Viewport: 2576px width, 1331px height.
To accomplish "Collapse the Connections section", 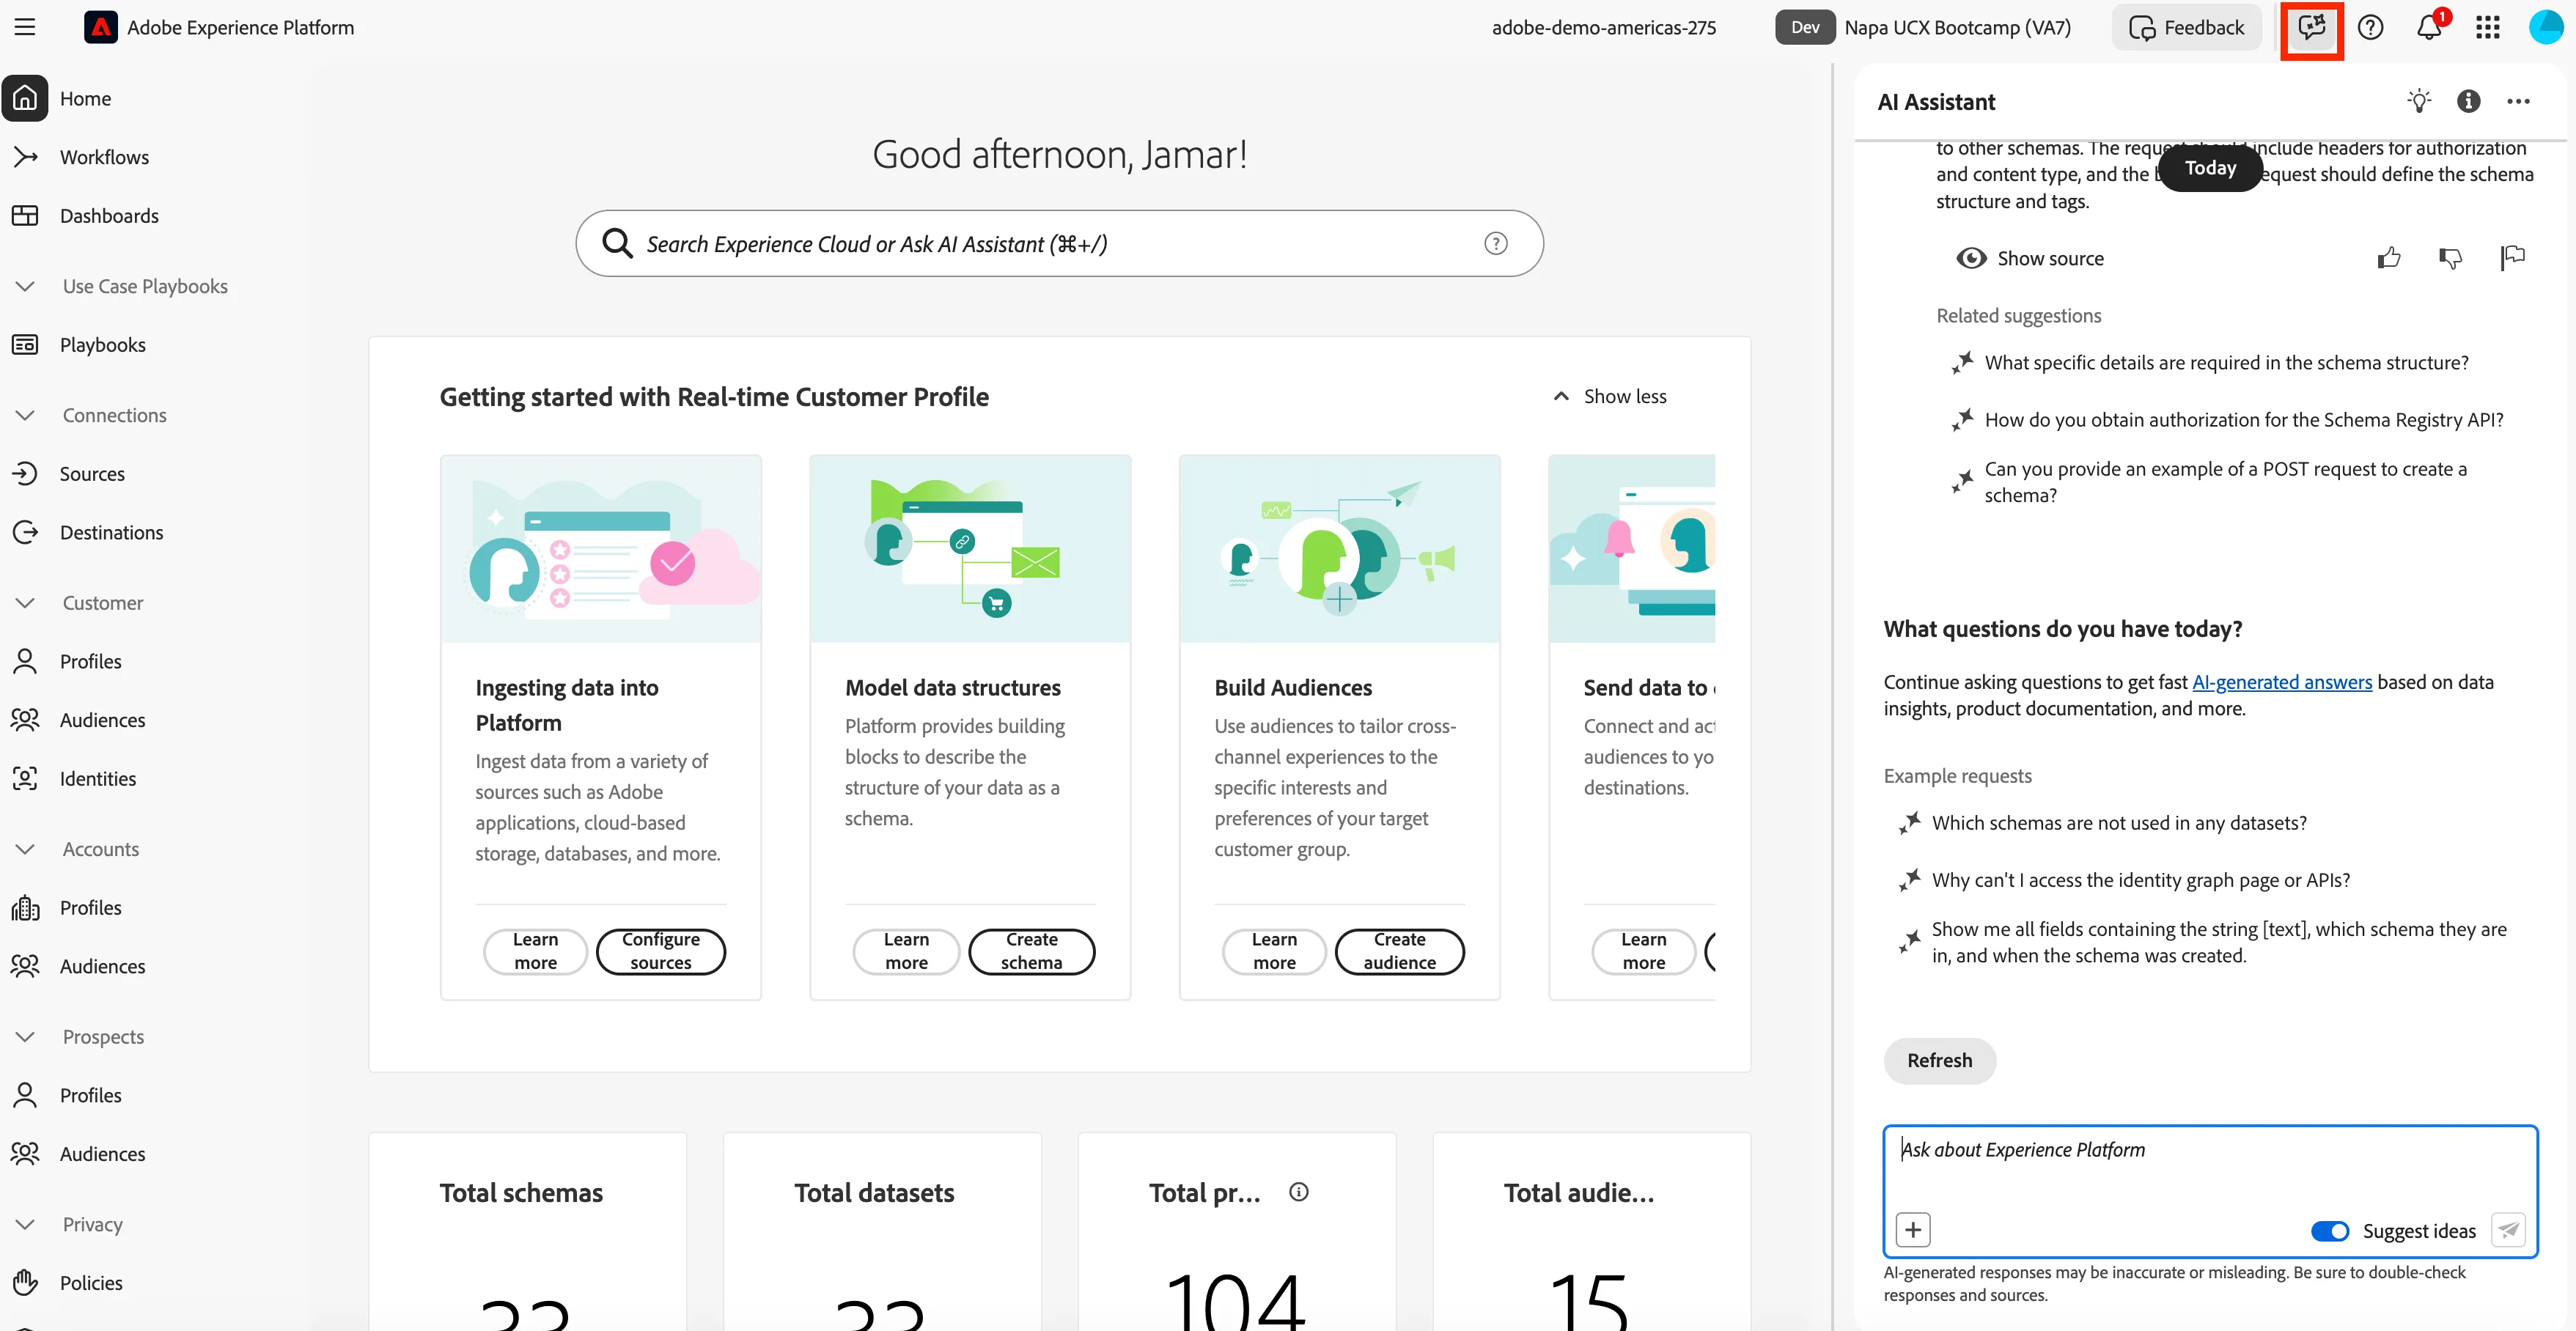I will [x=26, y=415].
